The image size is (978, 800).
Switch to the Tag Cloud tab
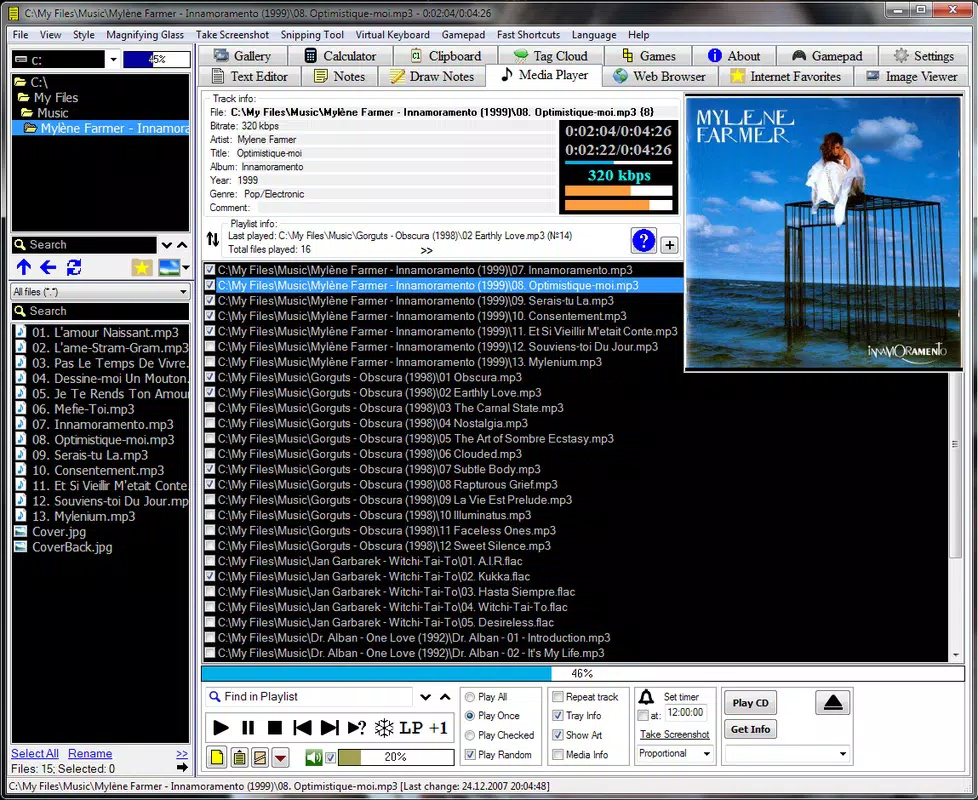coord(551,56)
